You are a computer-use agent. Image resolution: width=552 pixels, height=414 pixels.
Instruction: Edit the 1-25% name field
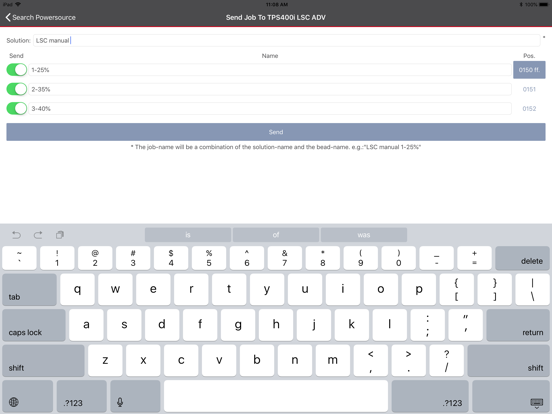pos(270,70)
